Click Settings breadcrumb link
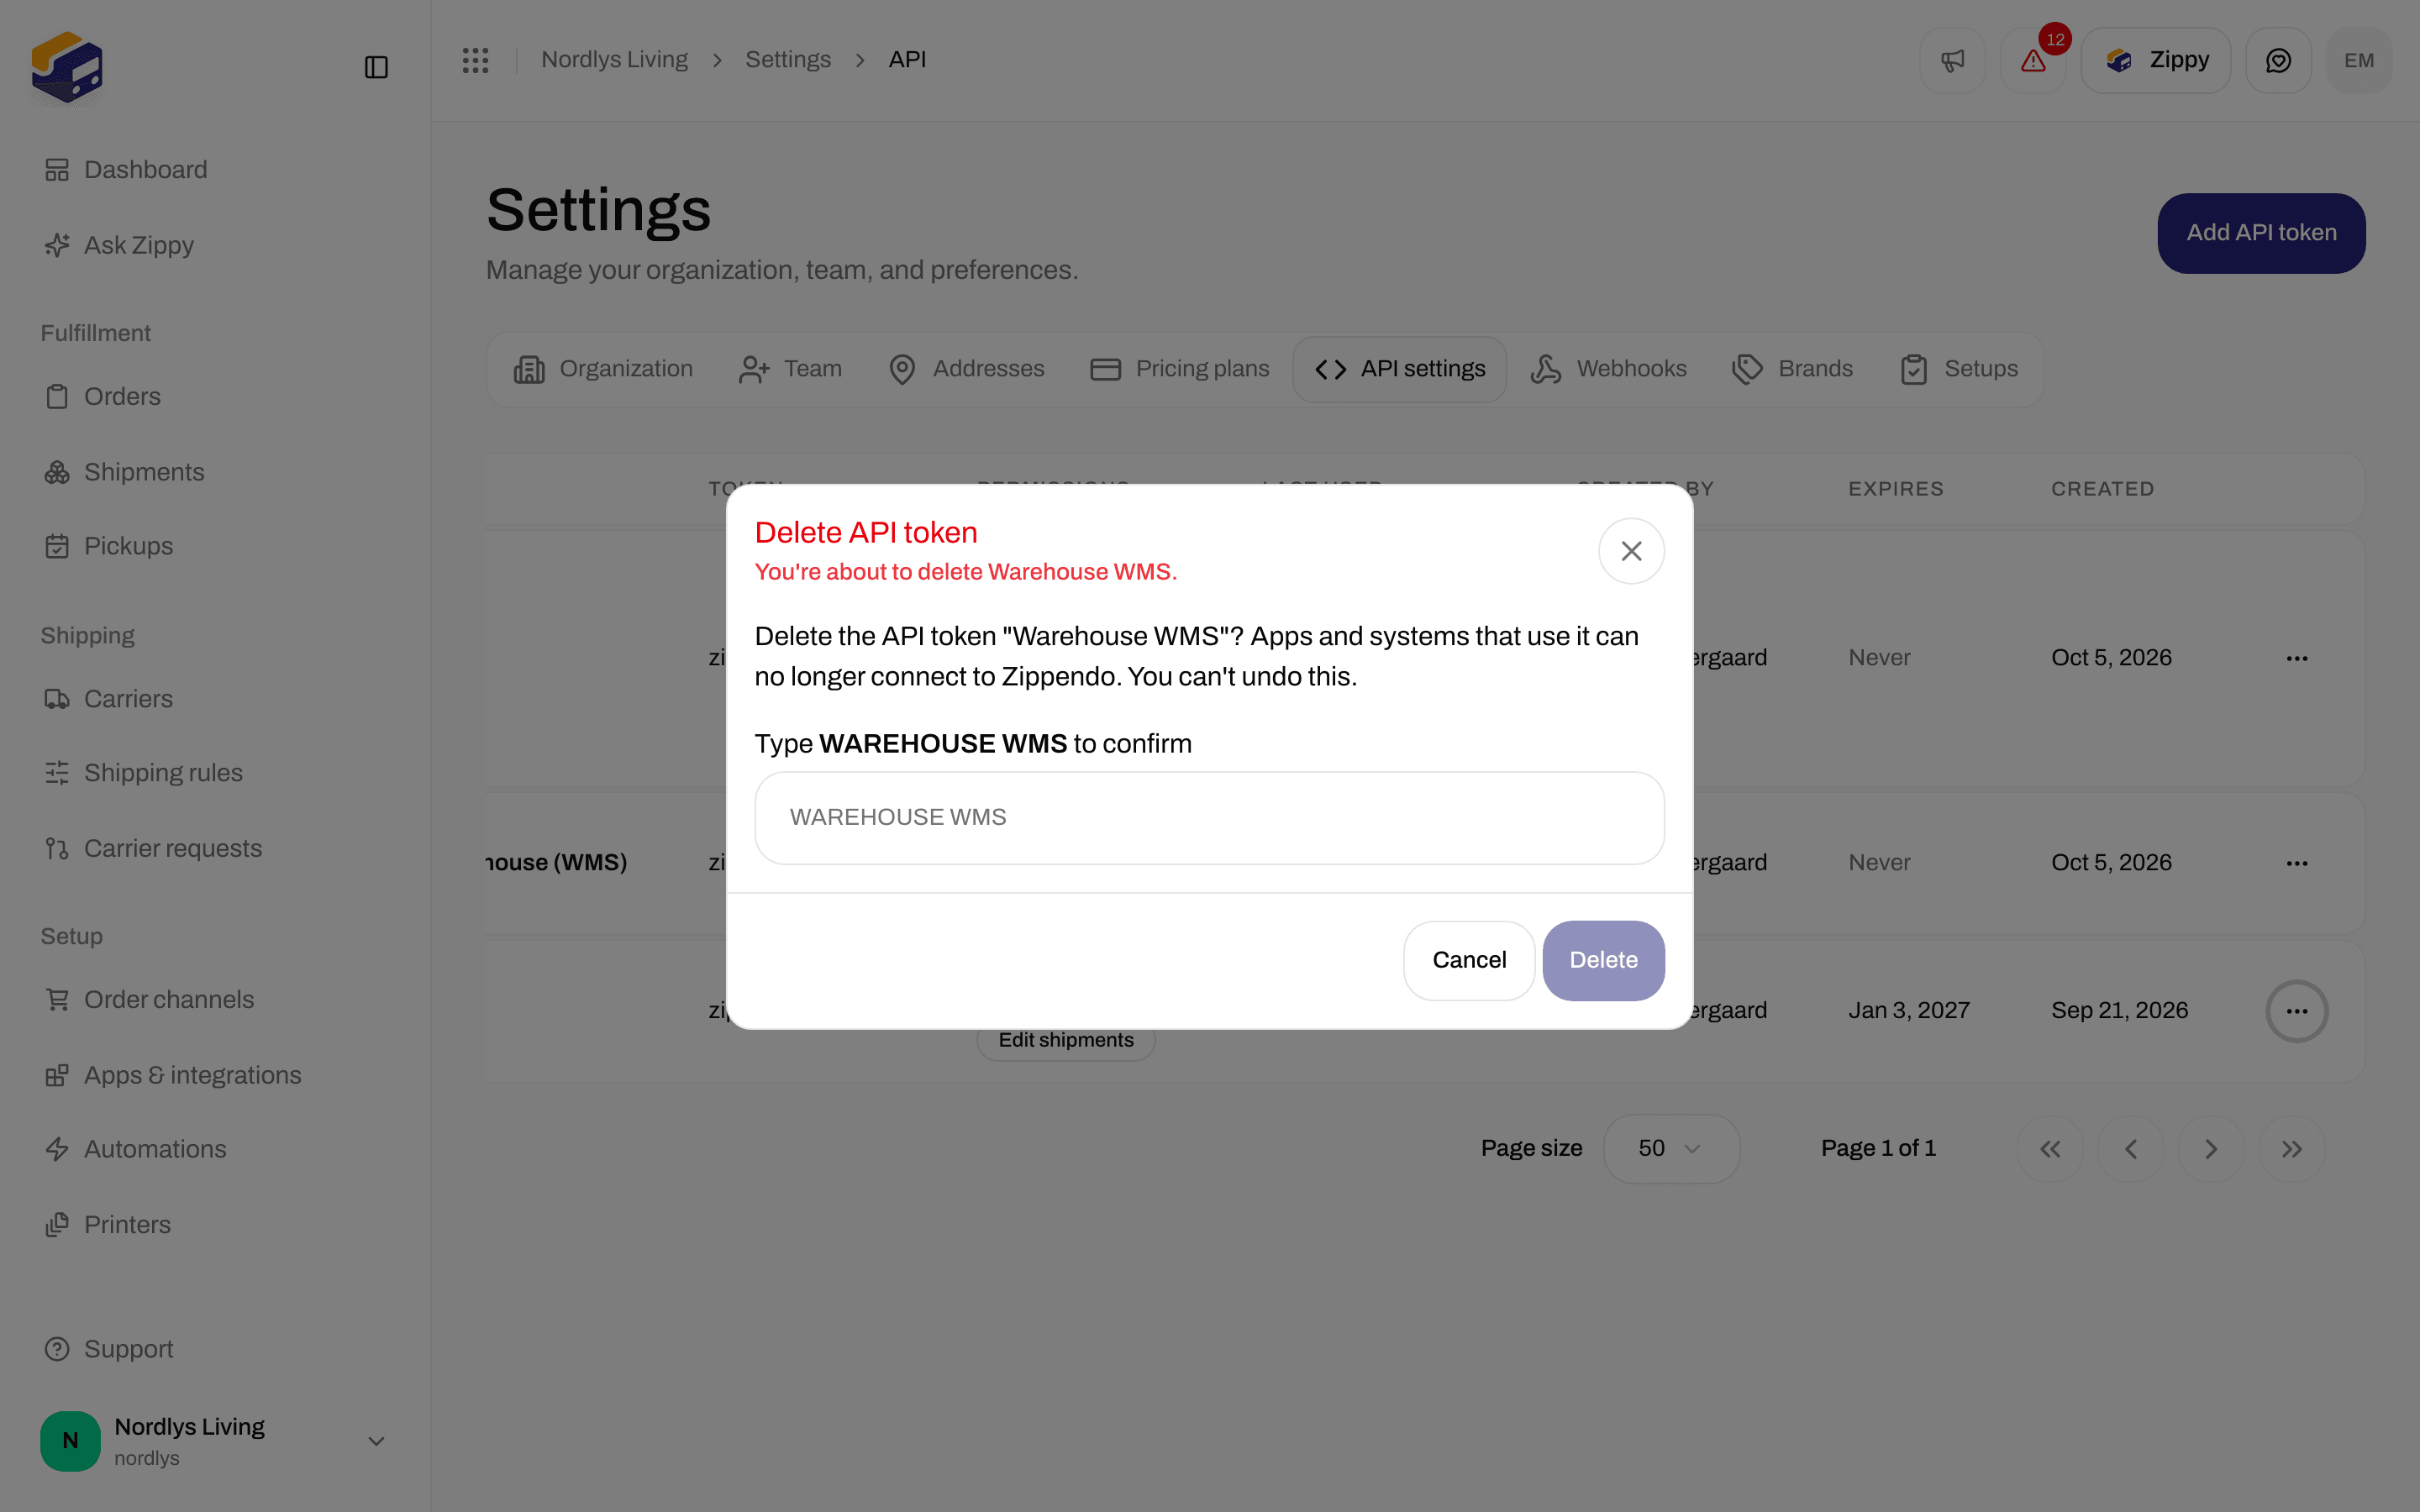The height and width of the screenshot is (1512, 2420). pyautogui.click(x=788, y=60)
